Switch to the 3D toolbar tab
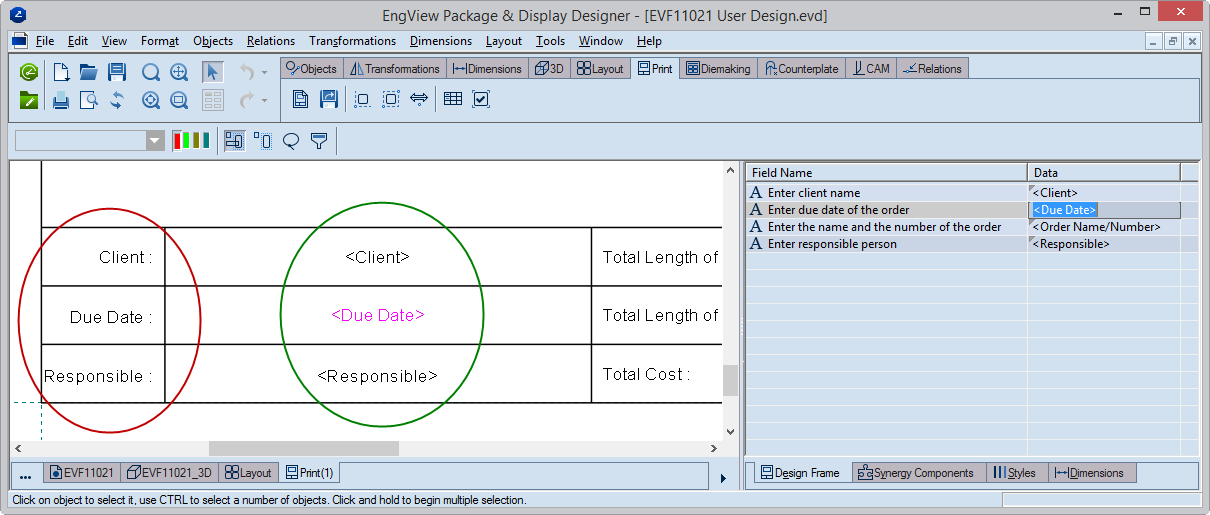This screenshot has height=515, width=1210. point(549,69)
